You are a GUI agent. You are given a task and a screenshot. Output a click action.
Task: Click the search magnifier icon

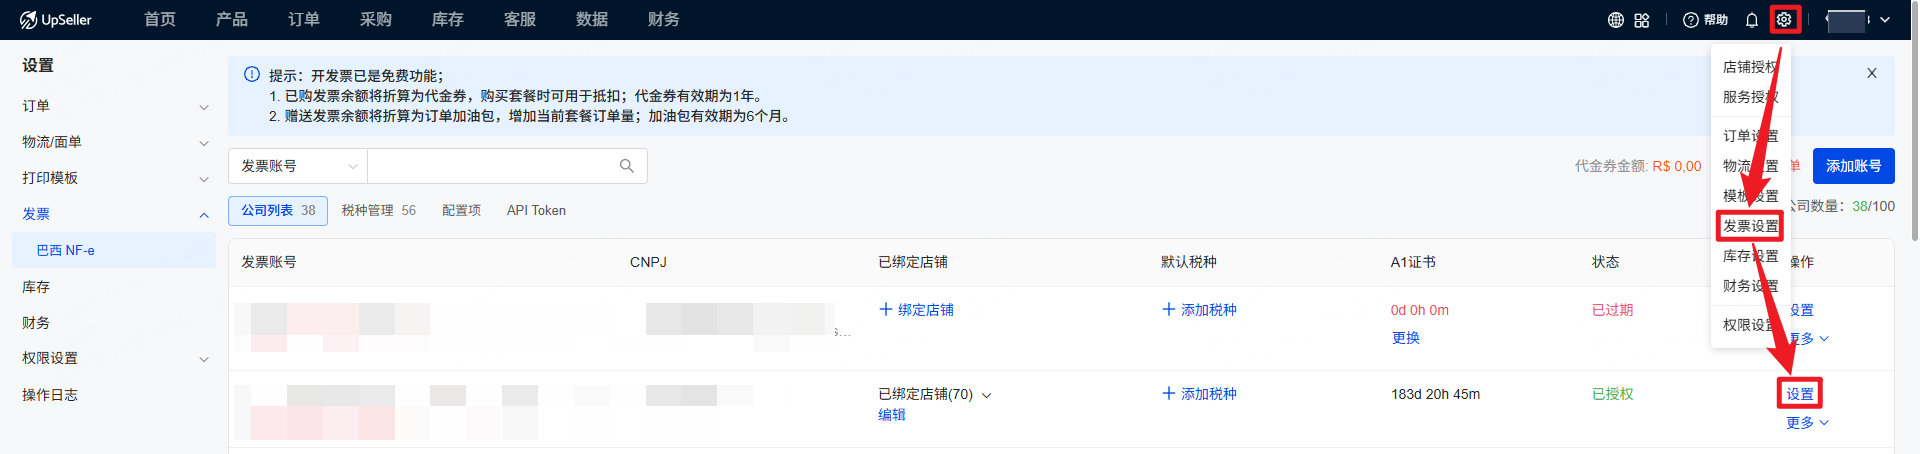[627, 166]
